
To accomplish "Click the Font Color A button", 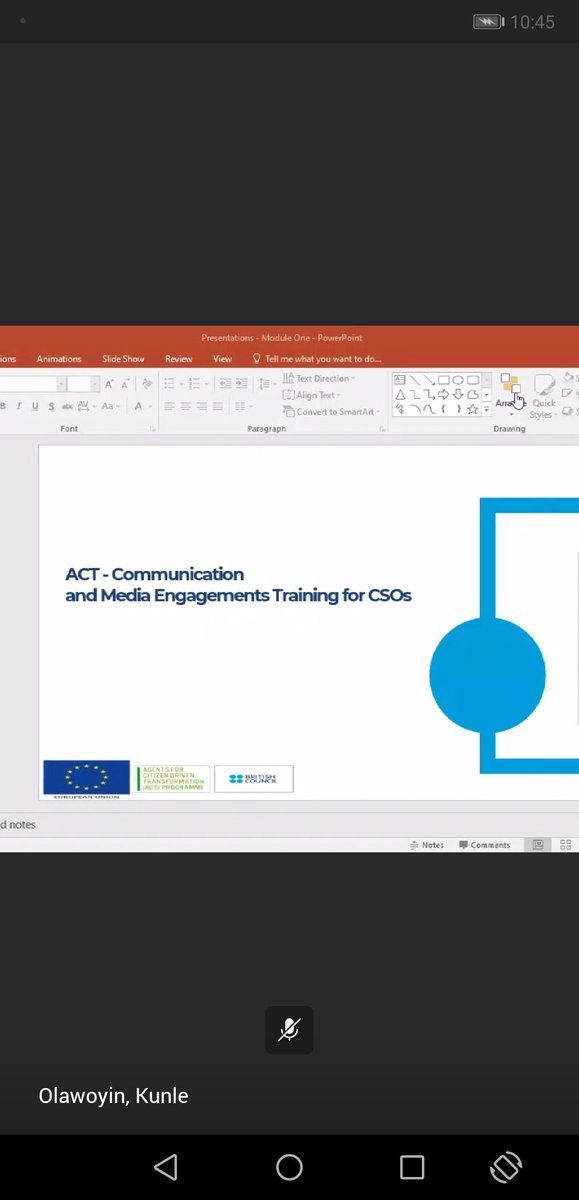I will click(138, 406).
